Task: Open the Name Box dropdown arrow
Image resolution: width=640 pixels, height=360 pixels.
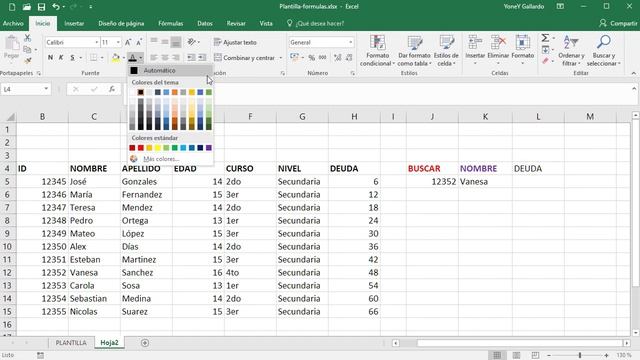Action: coord(46,89)
